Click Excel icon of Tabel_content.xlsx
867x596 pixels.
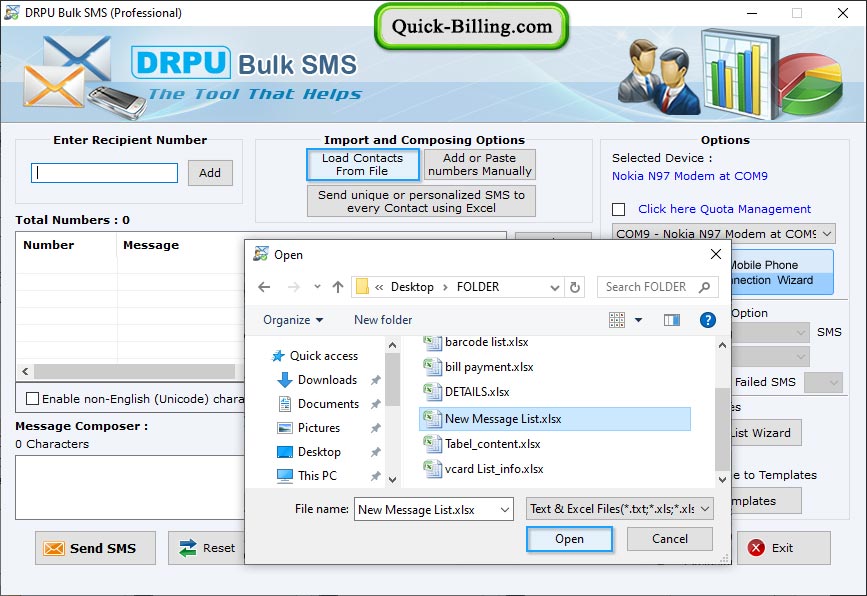click(x=432, y=444)
